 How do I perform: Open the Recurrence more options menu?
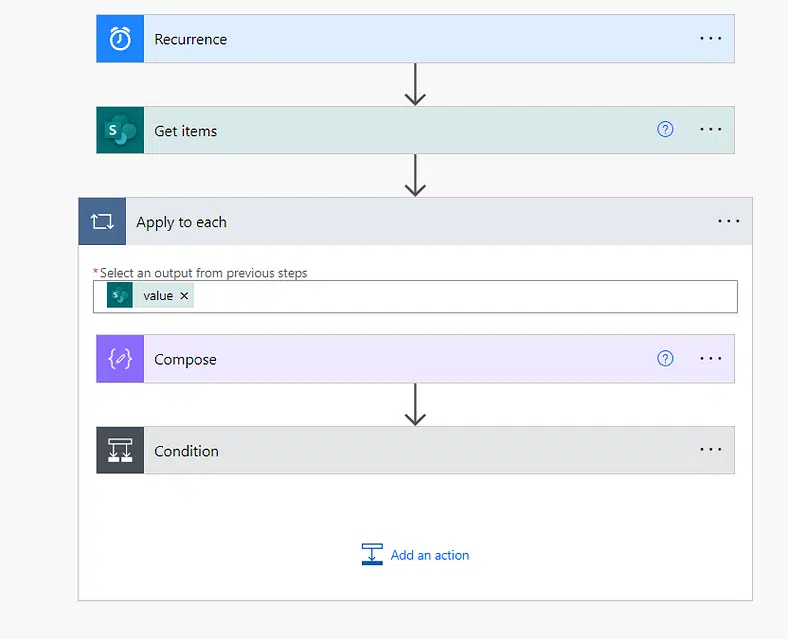711,38
